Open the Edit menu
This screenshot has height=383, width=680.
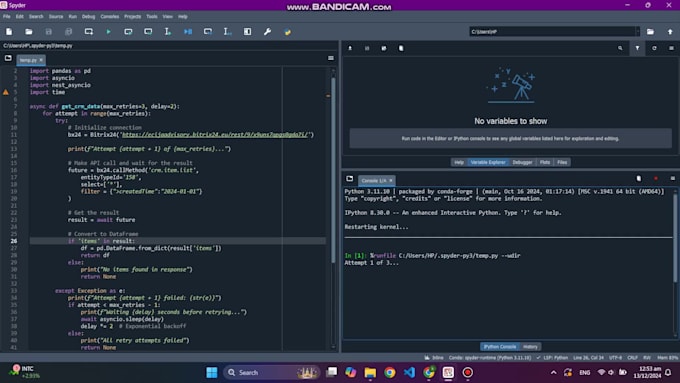20,16
